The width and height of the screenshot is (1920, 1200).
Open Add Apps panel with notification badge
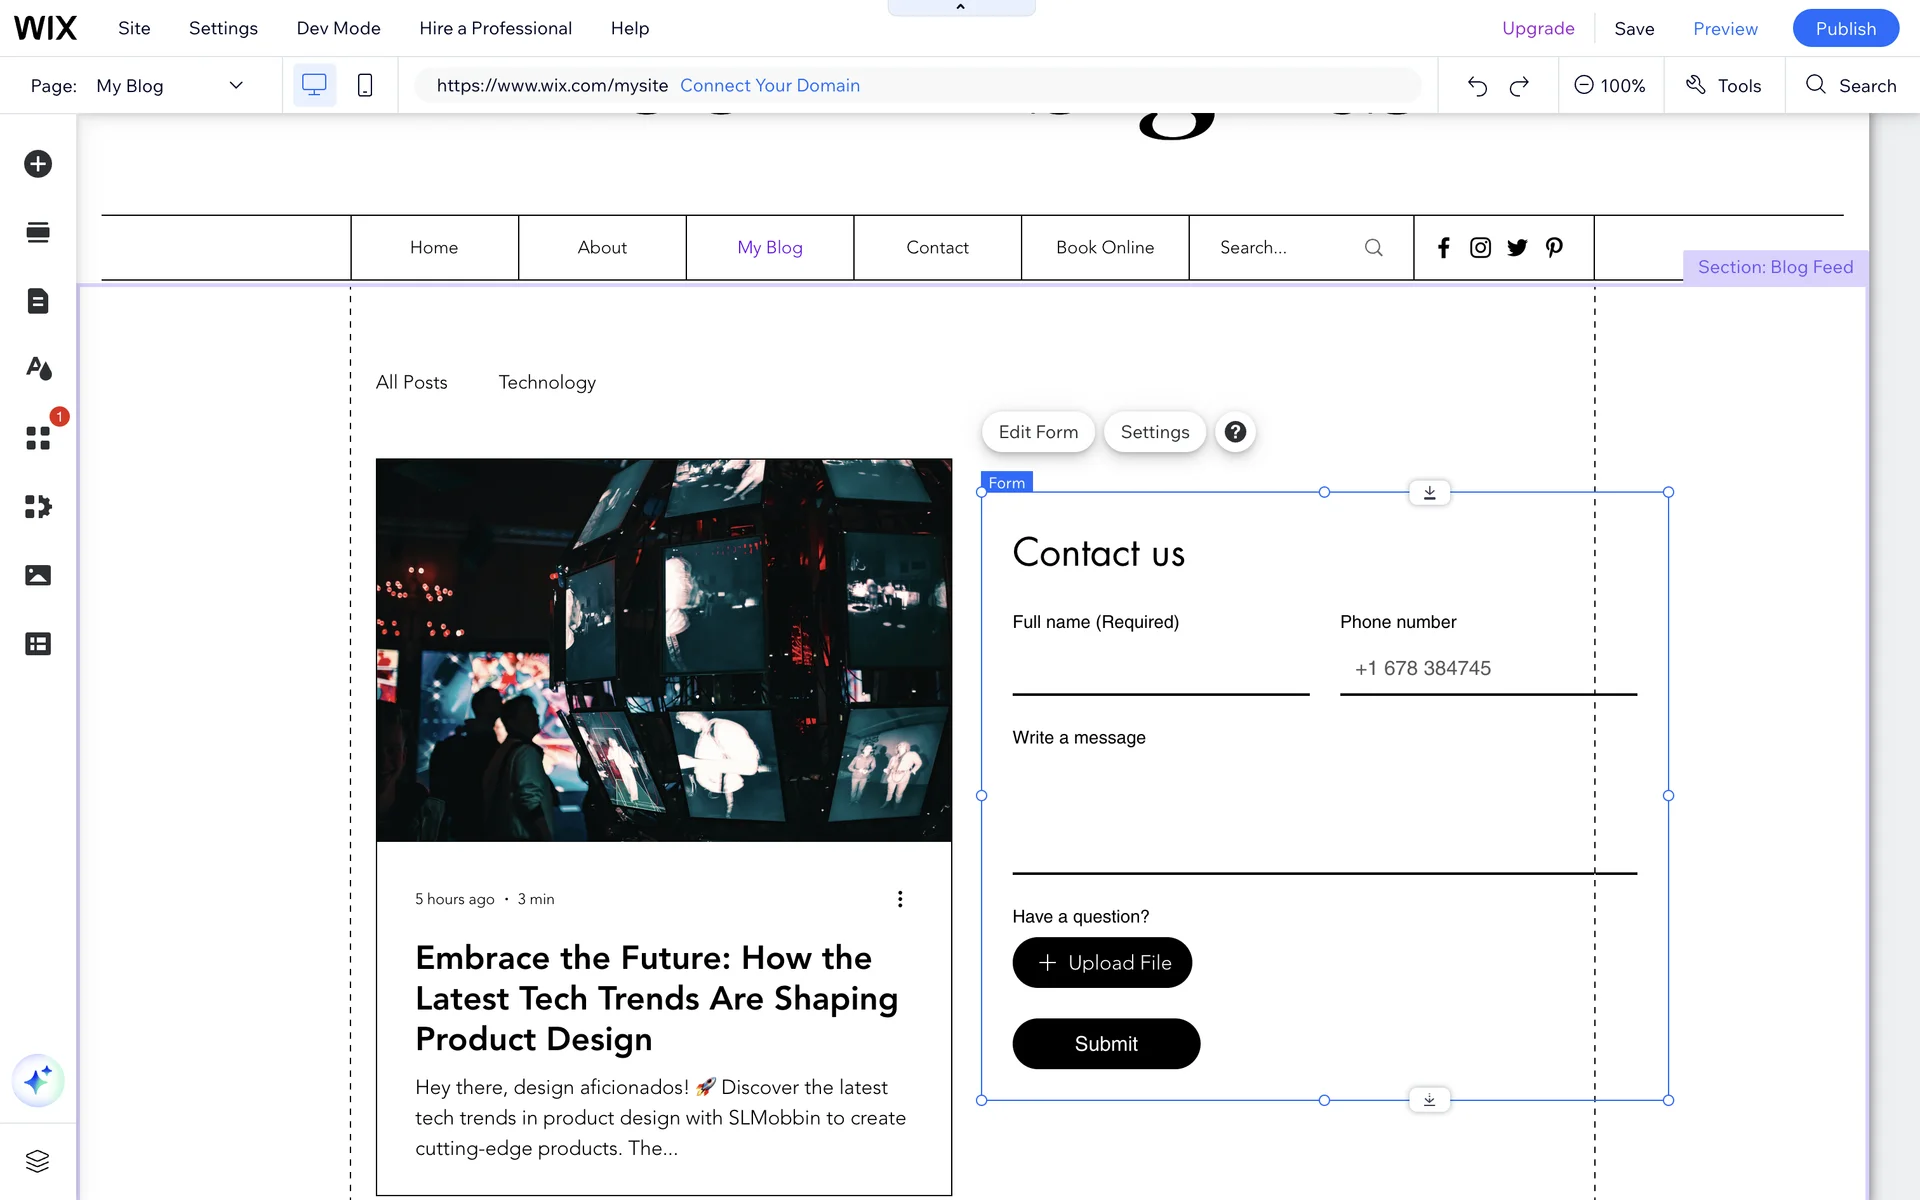point(38,438)
